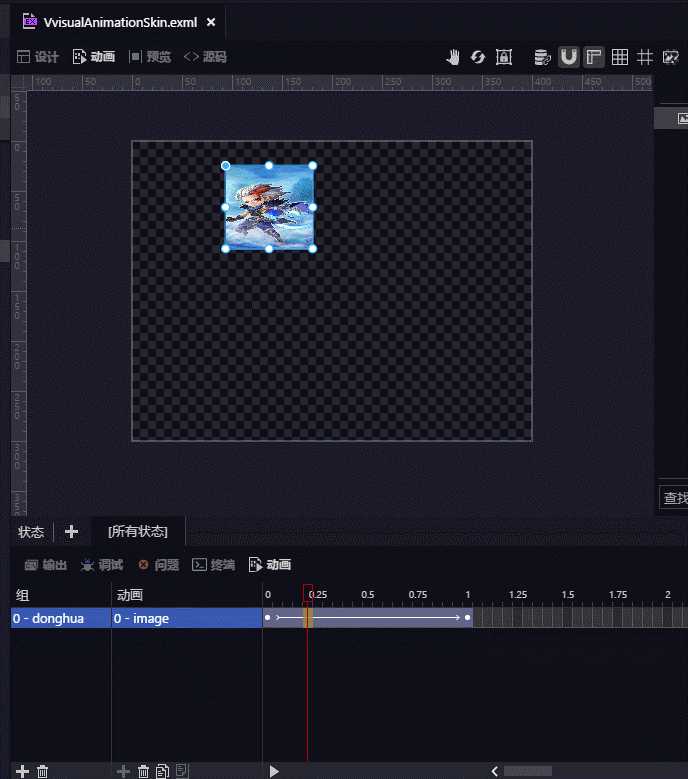Click the timeline horizontal scrollbar thumb
The height and width of the screenshot is (779, 688).
(528, 771)
